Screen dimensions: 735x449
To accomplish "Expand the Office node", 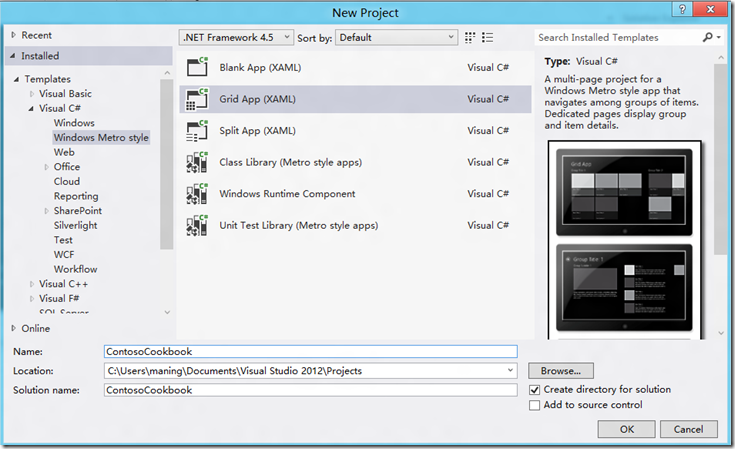I will point(46,167).
